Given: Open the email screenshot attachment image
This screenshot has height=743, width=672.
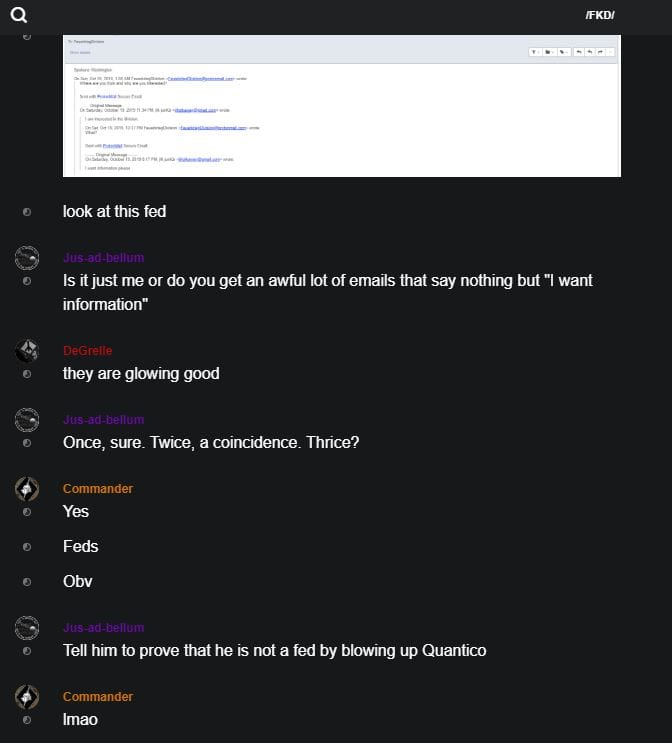Looking at the screenshot, I should point(341,106).
